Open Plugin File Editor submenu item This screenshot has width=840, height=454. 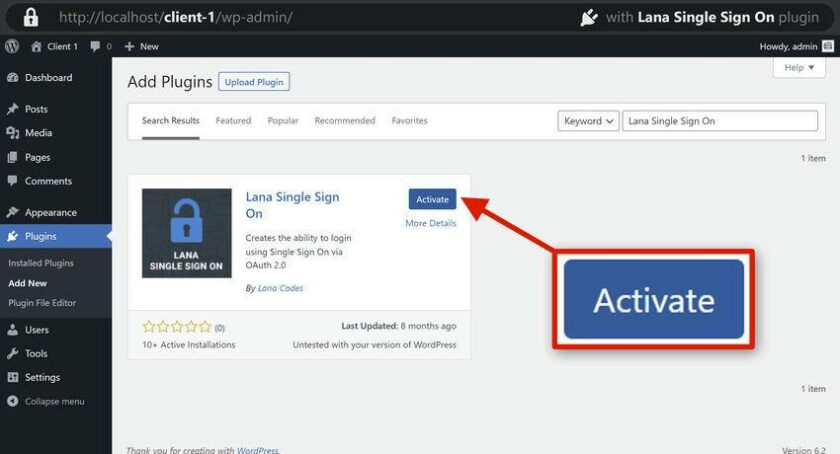42,303
